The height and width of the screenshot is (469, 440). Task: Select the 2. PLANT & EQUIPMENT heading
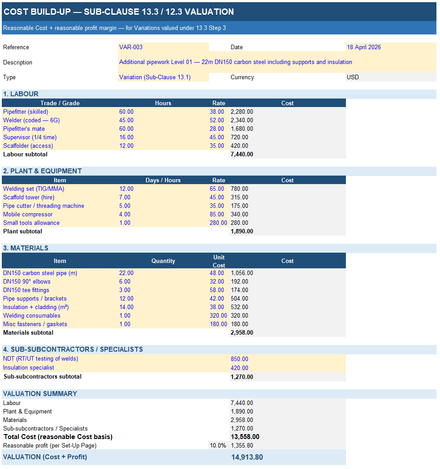pos(42,171)
